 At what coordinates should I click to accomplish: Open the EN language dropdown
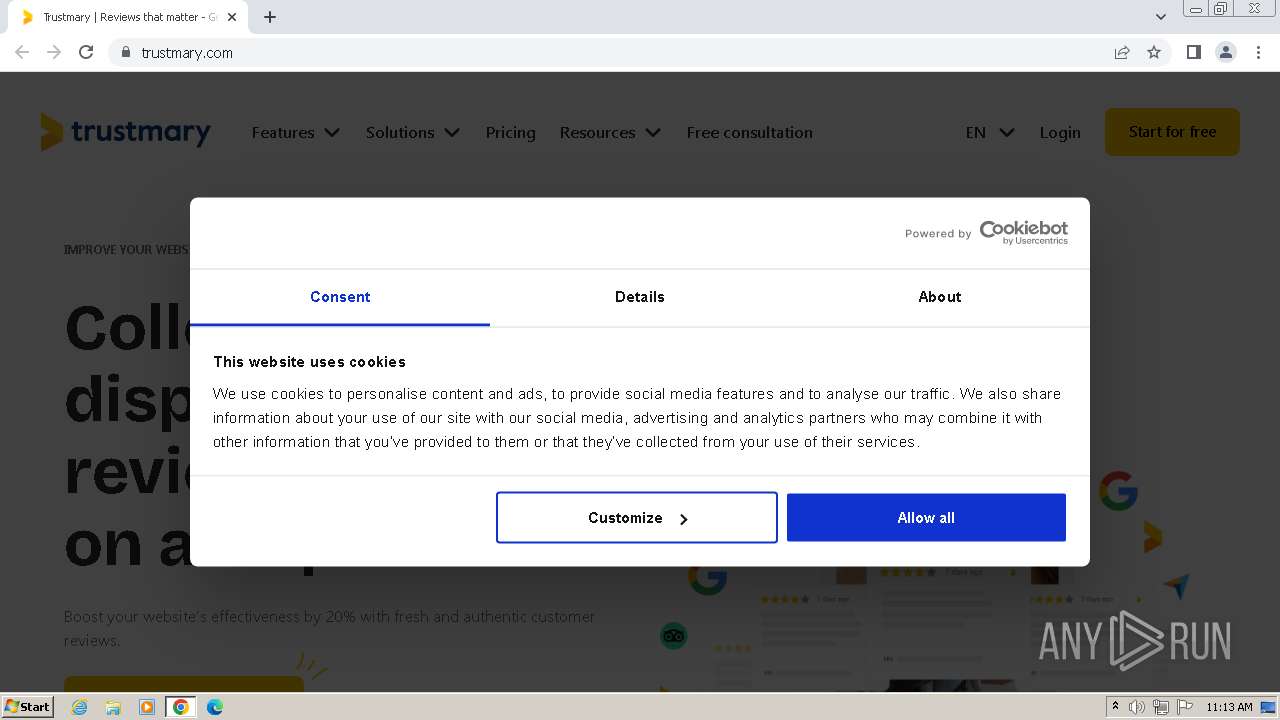tap(990, 132)
